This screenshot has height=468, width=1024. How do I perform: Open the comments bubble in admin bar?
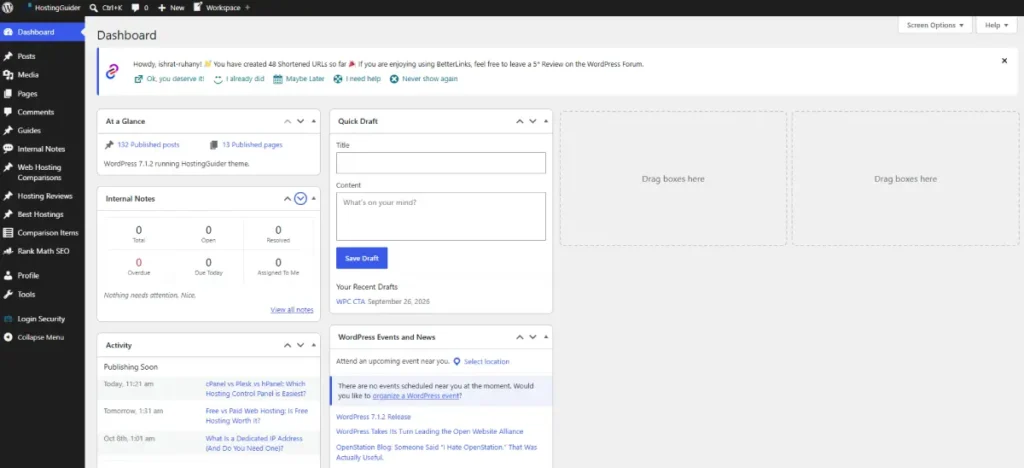(x=140, y=8)
